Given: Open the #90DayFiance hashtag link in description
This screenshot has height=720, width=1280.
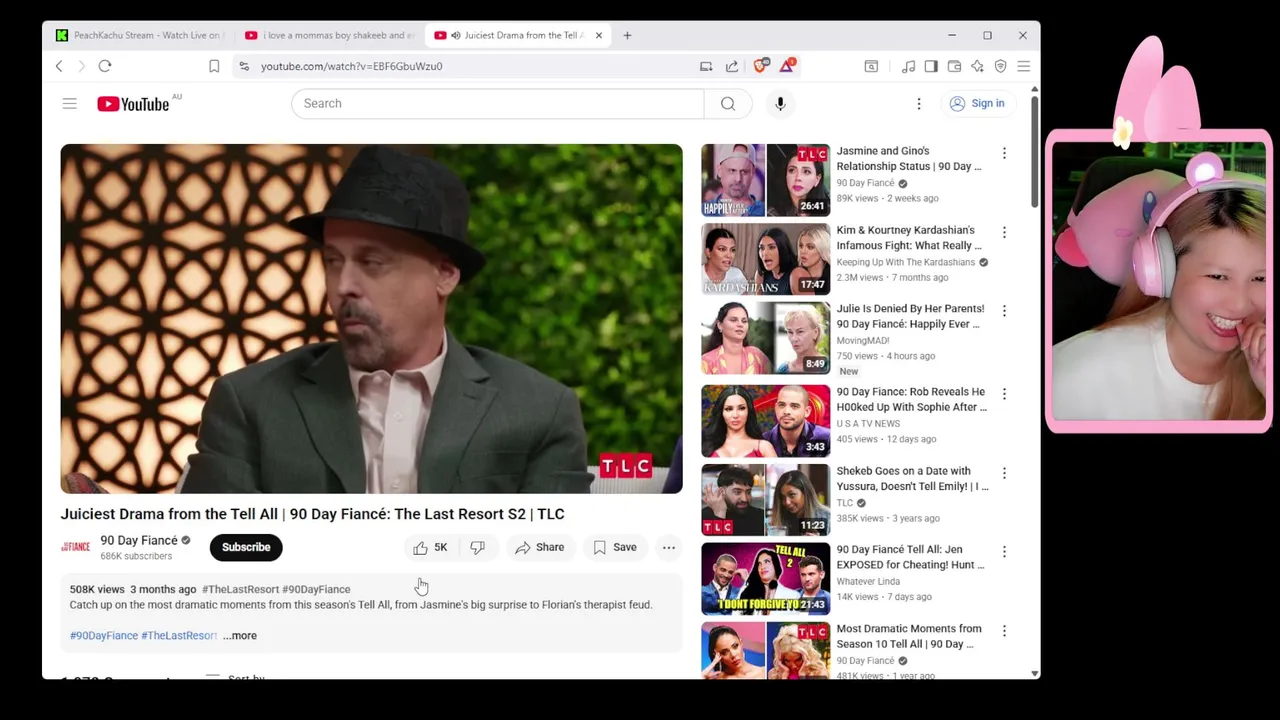Looking at the screenshot, I should tap(104, 635).
